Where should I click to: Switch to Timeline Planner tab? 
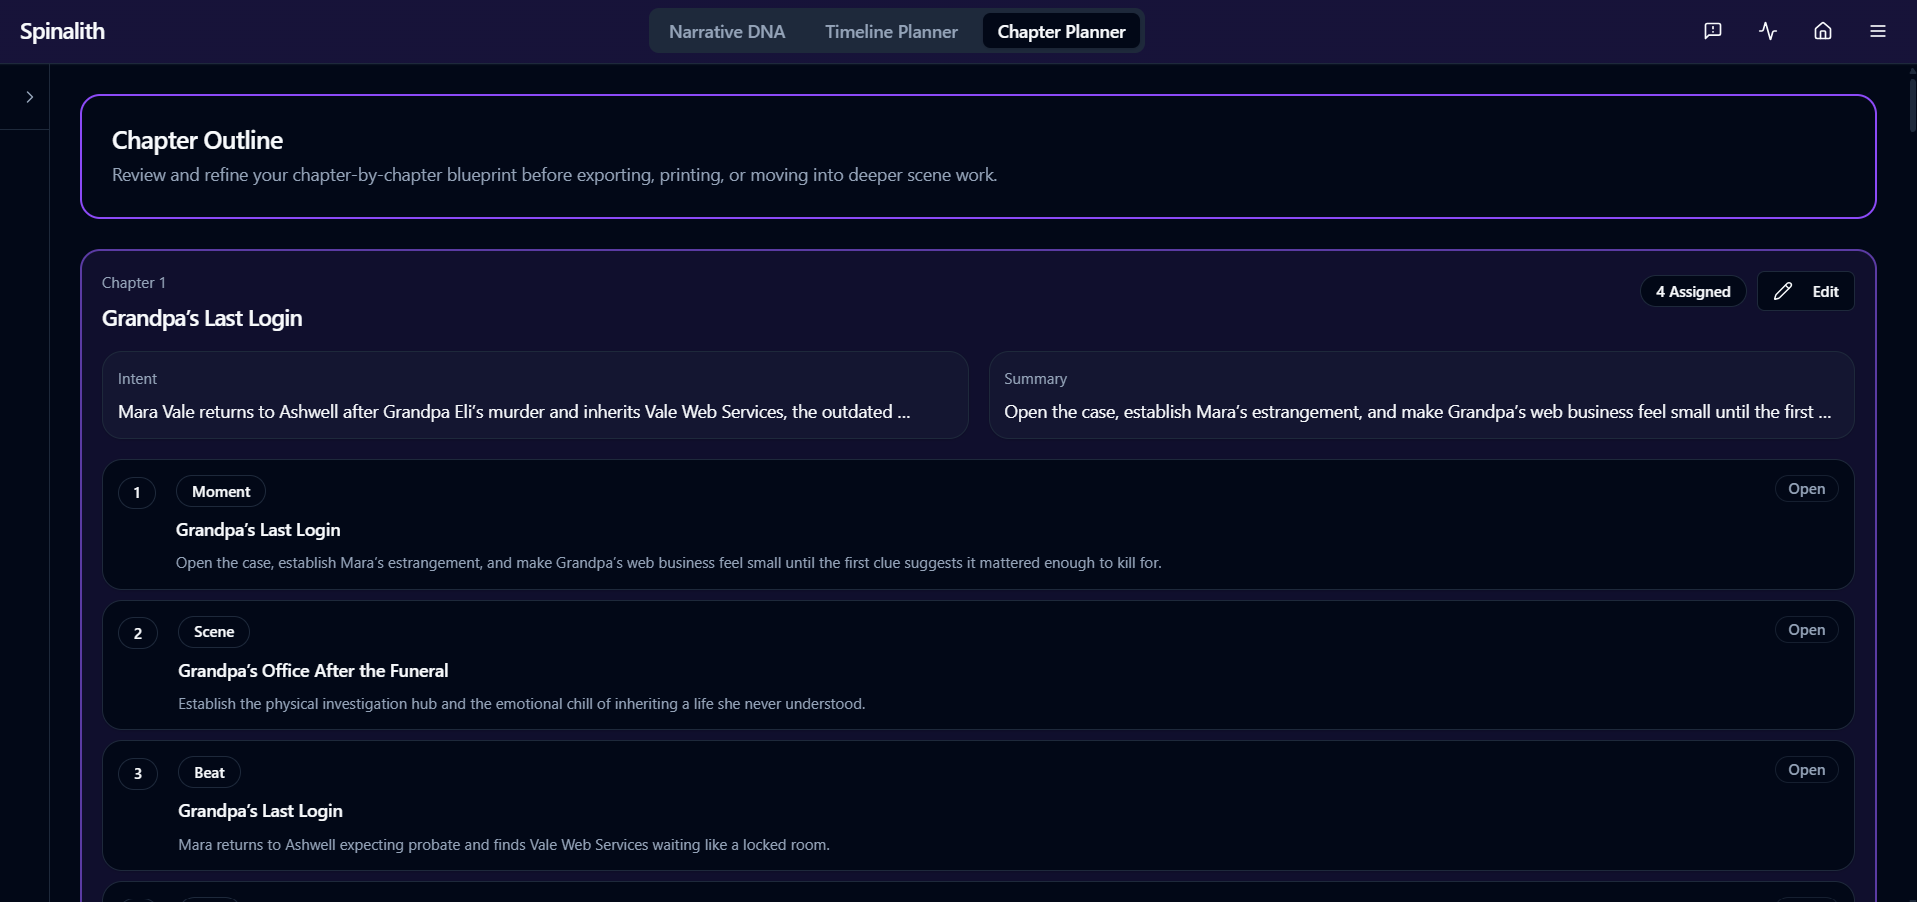tap(891, 32)
